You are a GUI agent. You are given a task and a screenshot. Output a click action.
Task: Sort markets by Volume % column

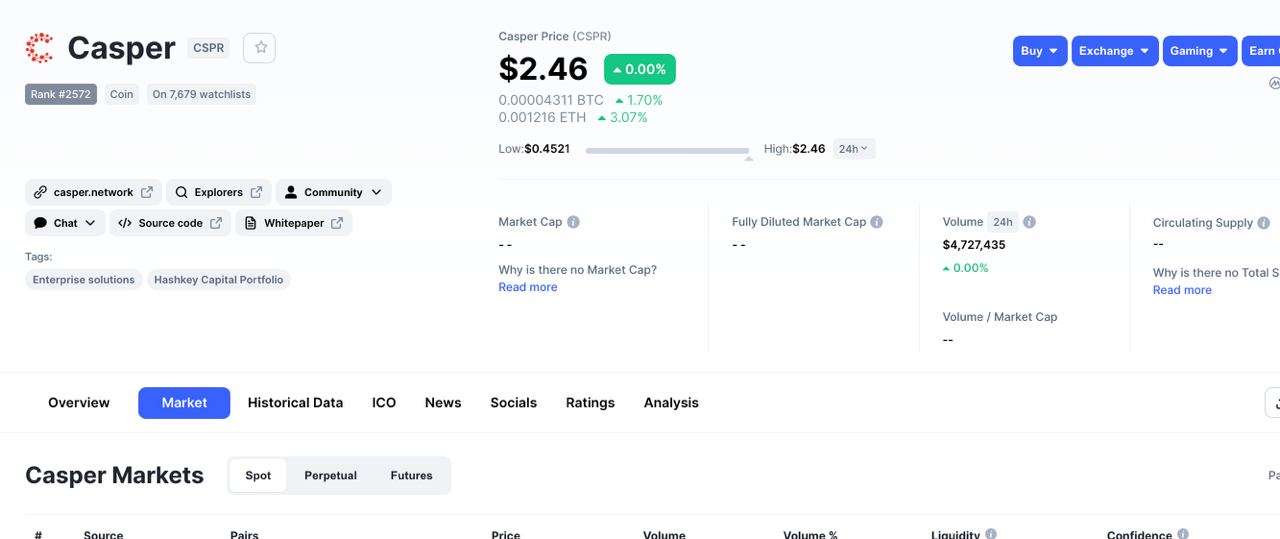click(x=811, y=535)
